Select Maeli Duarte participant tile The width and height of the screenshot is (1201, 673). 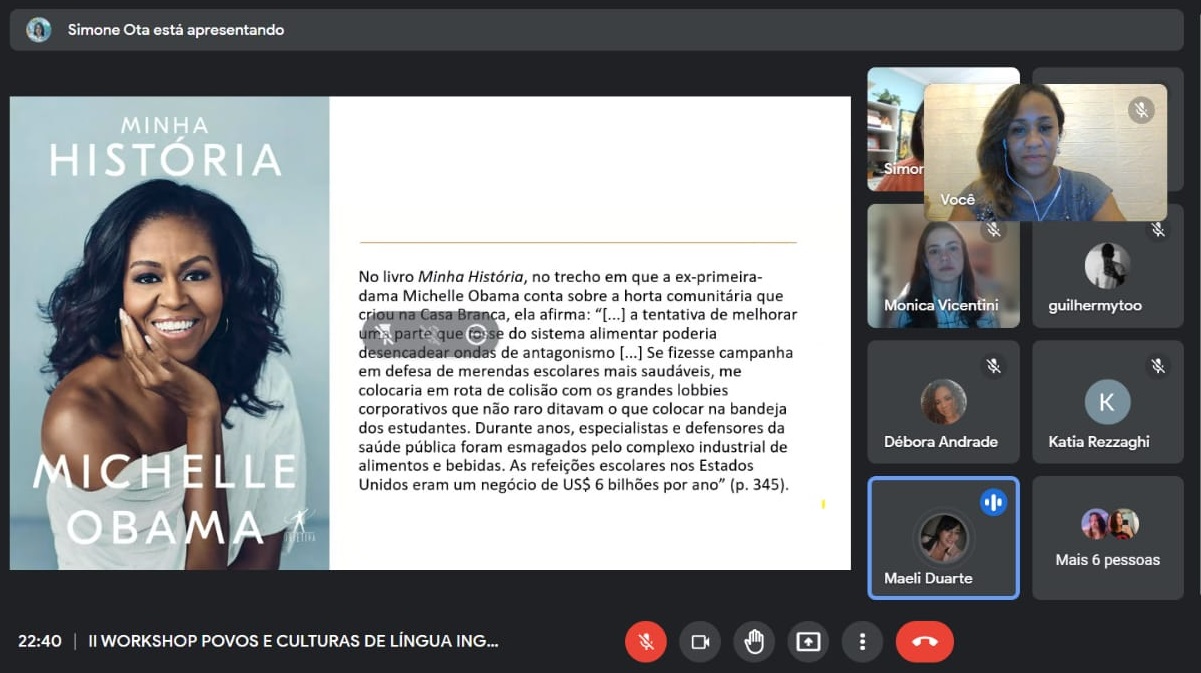tap(943, 538)
